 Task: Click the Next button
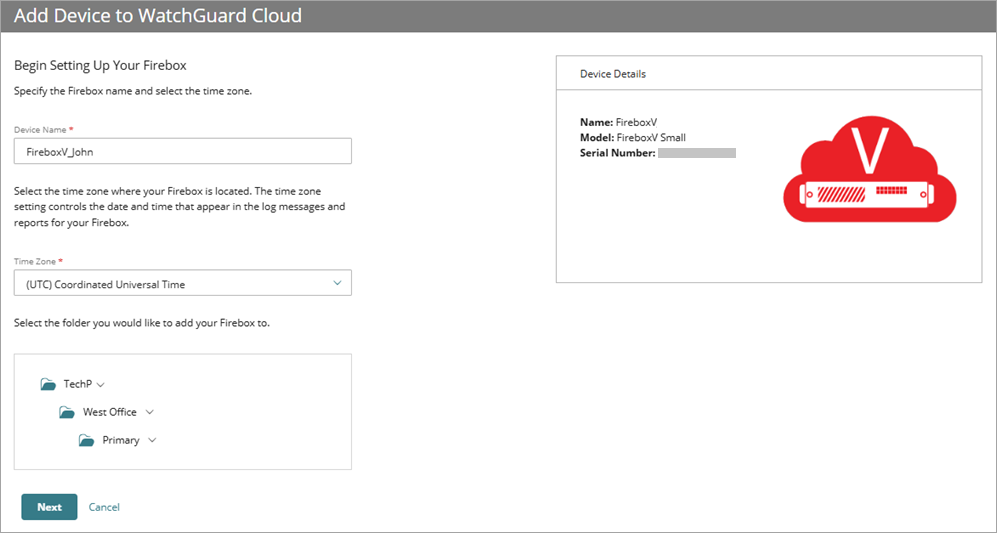[49, 507]
